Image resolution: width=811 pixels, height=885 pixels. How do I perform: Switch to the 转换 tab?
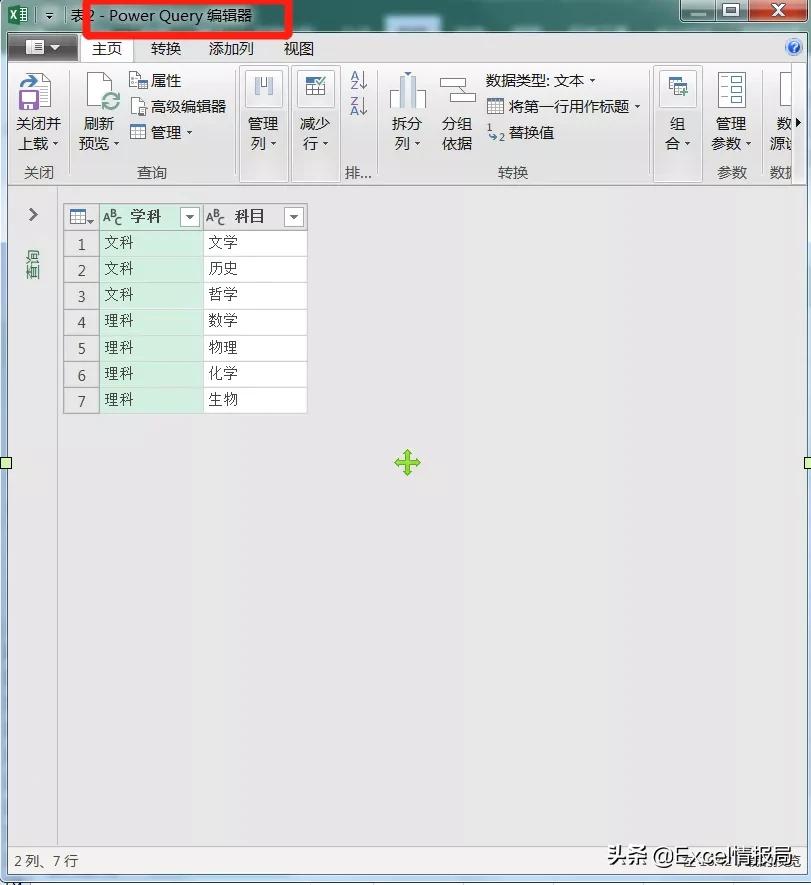(166, 49)
